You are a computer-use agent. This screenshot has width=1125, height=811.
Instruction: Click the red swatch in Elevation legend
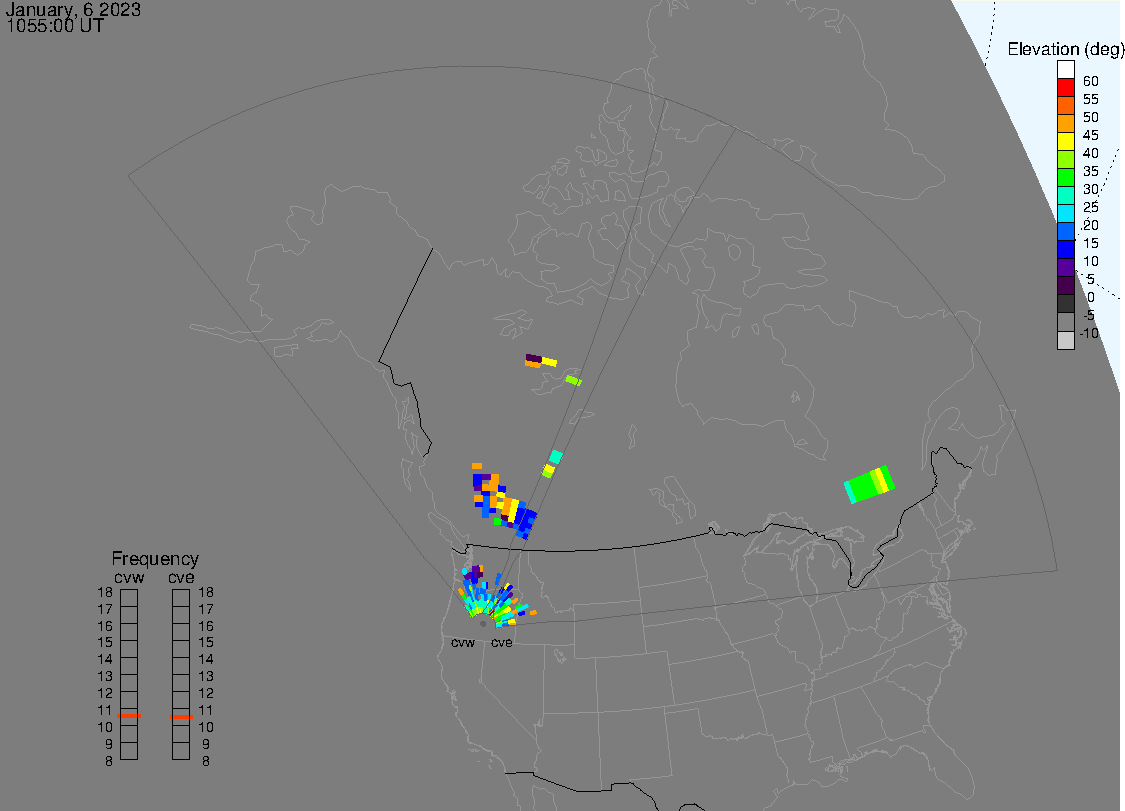tap(1066, 88)
